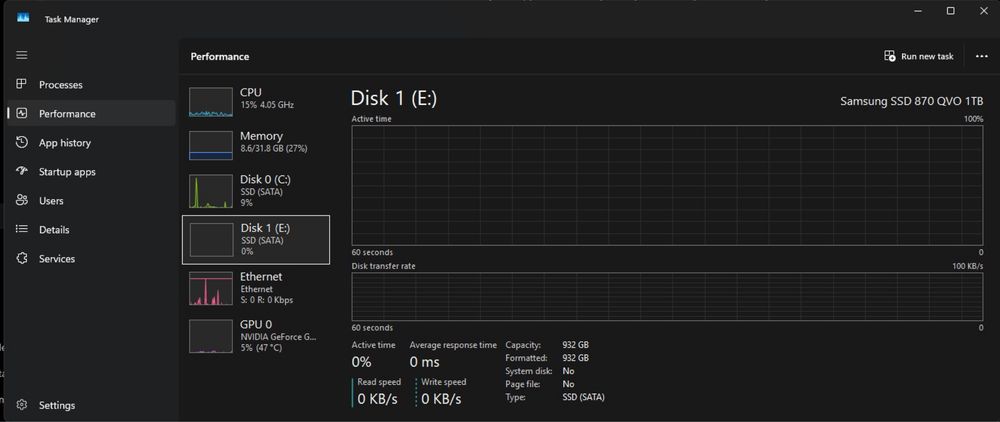The image size is (1000, 422).
Task: Click the Performance page heading
Action: (x=219, y=57)
